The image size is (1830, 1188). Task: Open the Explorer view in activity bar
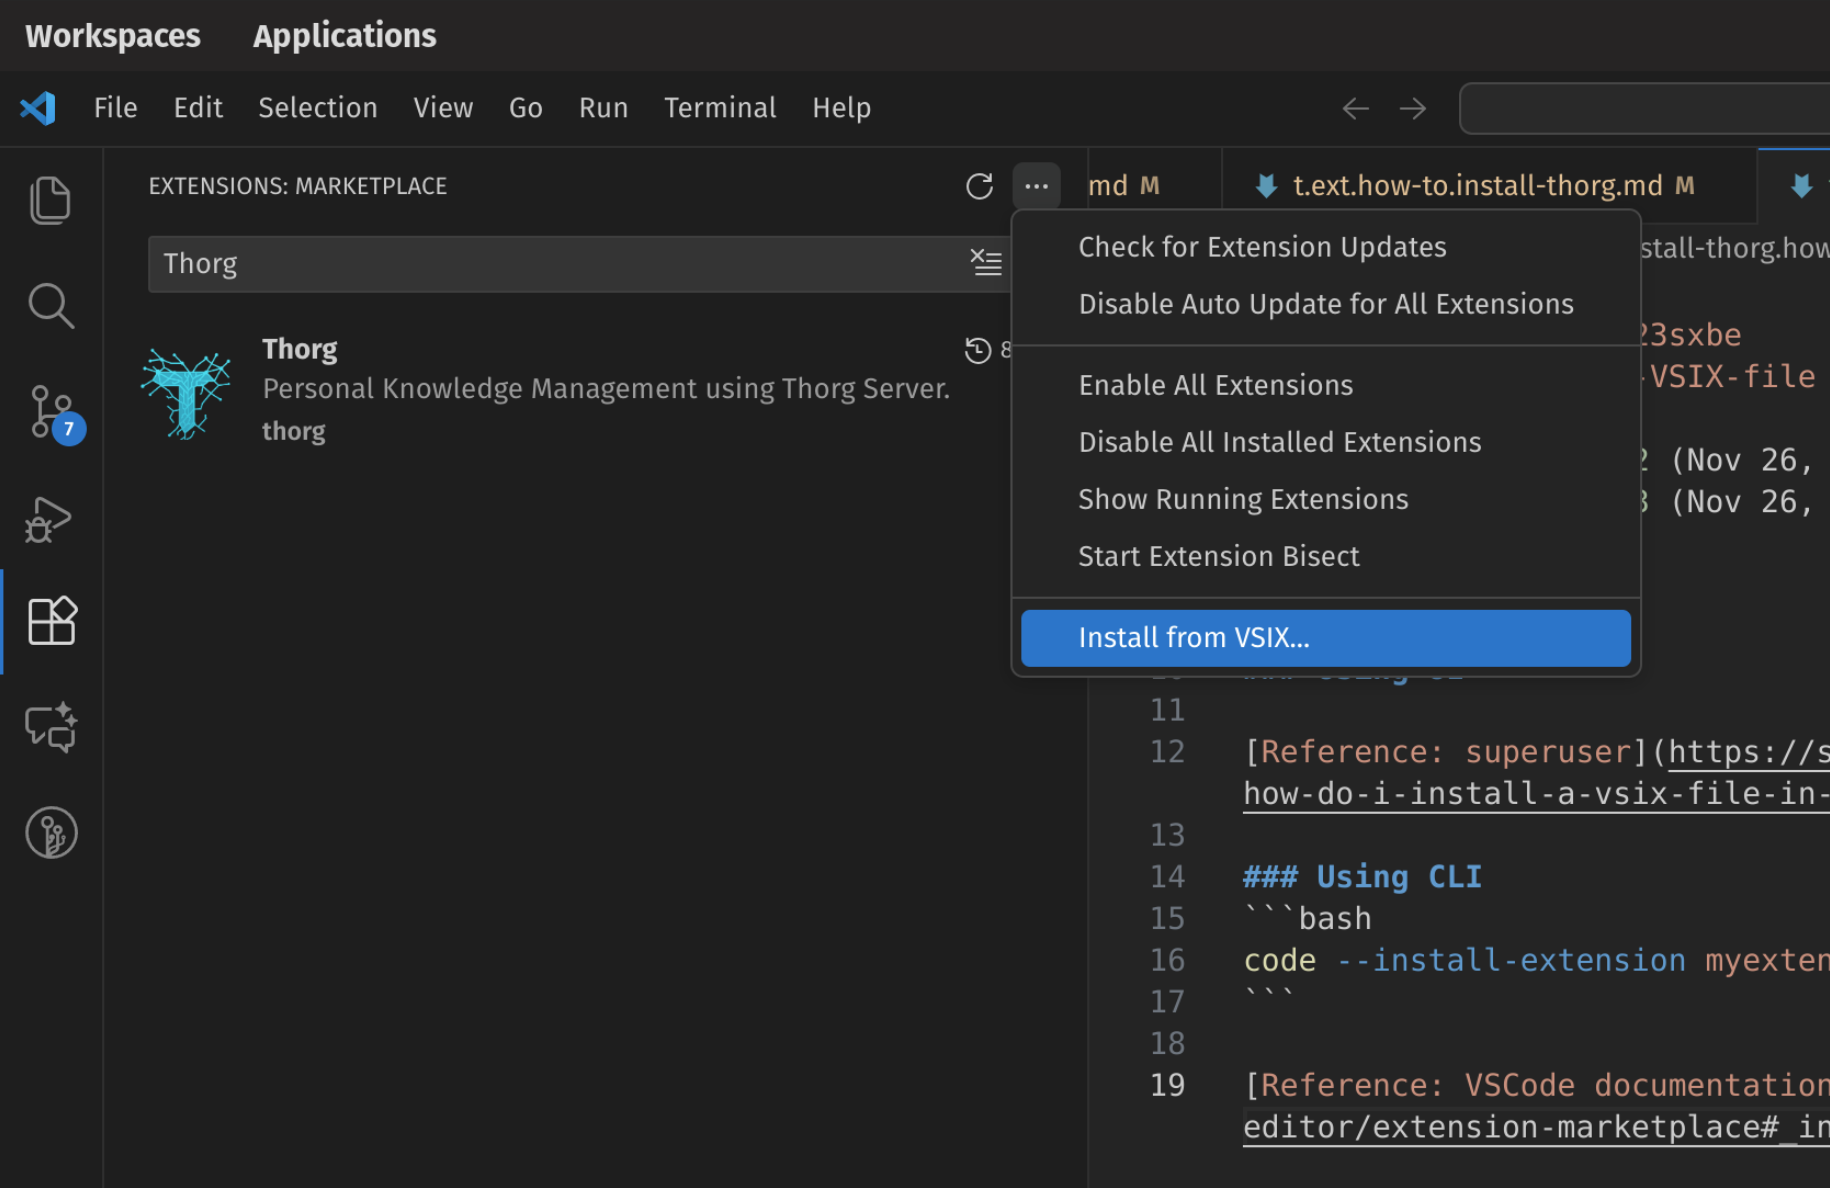coord(50,200)
